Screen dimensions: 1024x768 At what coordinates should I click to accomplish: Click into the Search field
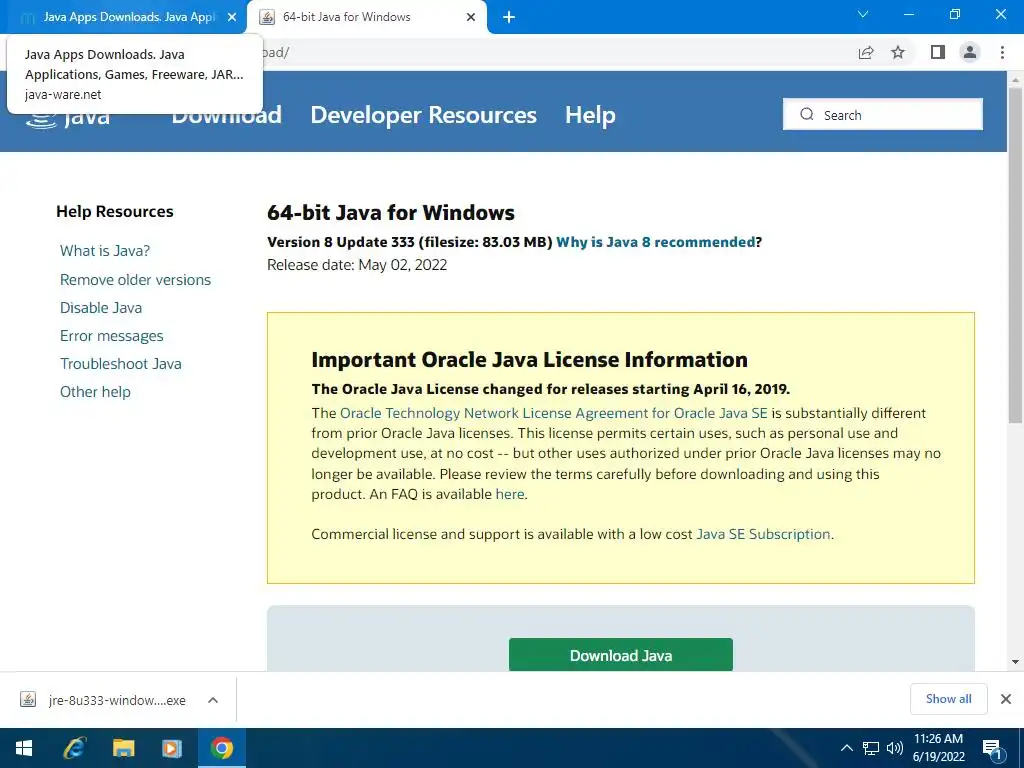pos(882,114)
